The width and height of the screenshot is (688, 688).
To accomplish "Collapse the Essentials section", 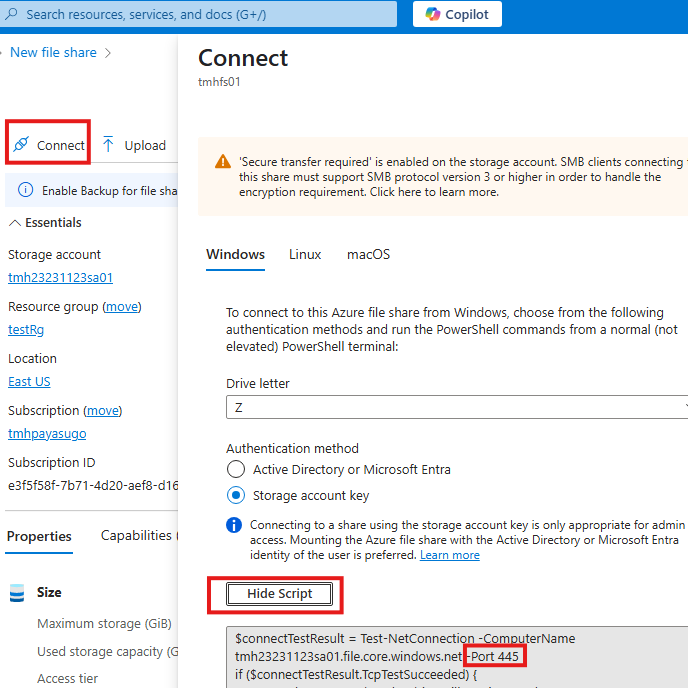I will 45,222.
